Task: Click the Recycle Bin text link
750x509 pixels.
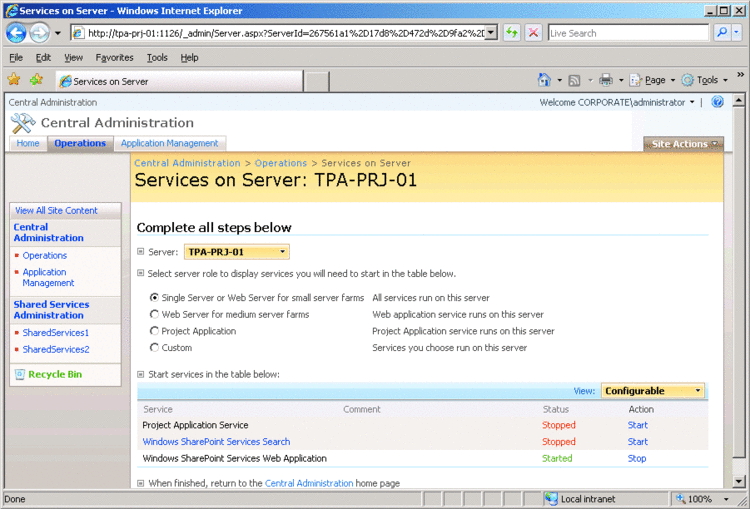Action: tap(55, 375)
